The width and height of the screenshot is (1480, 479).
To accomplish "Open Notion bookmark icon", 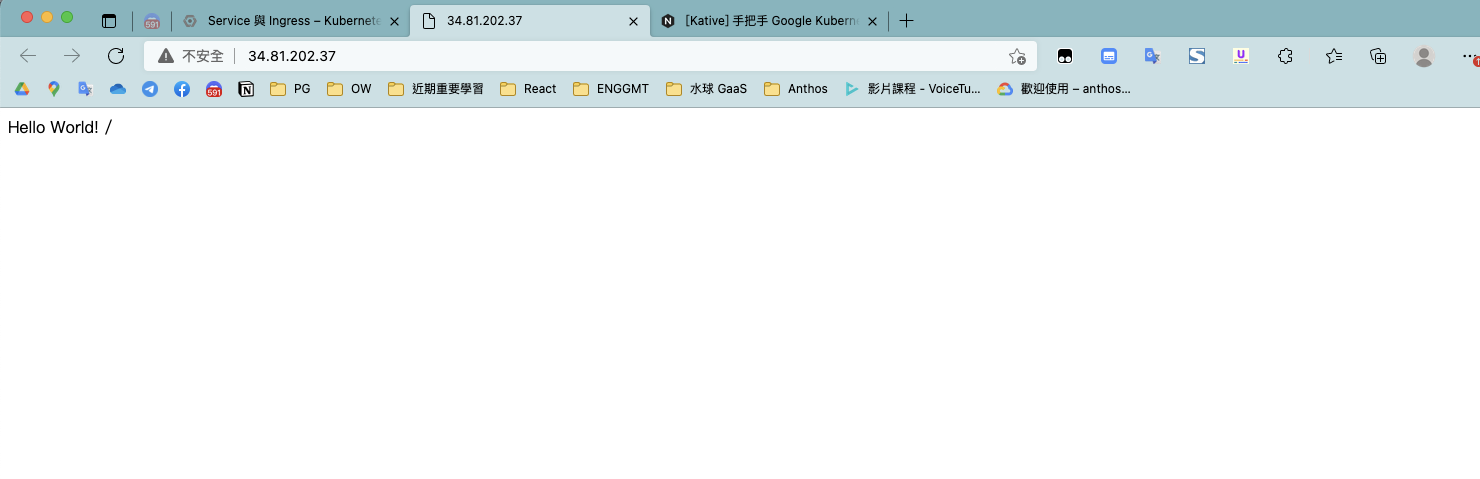I will (x=246, y=89).
